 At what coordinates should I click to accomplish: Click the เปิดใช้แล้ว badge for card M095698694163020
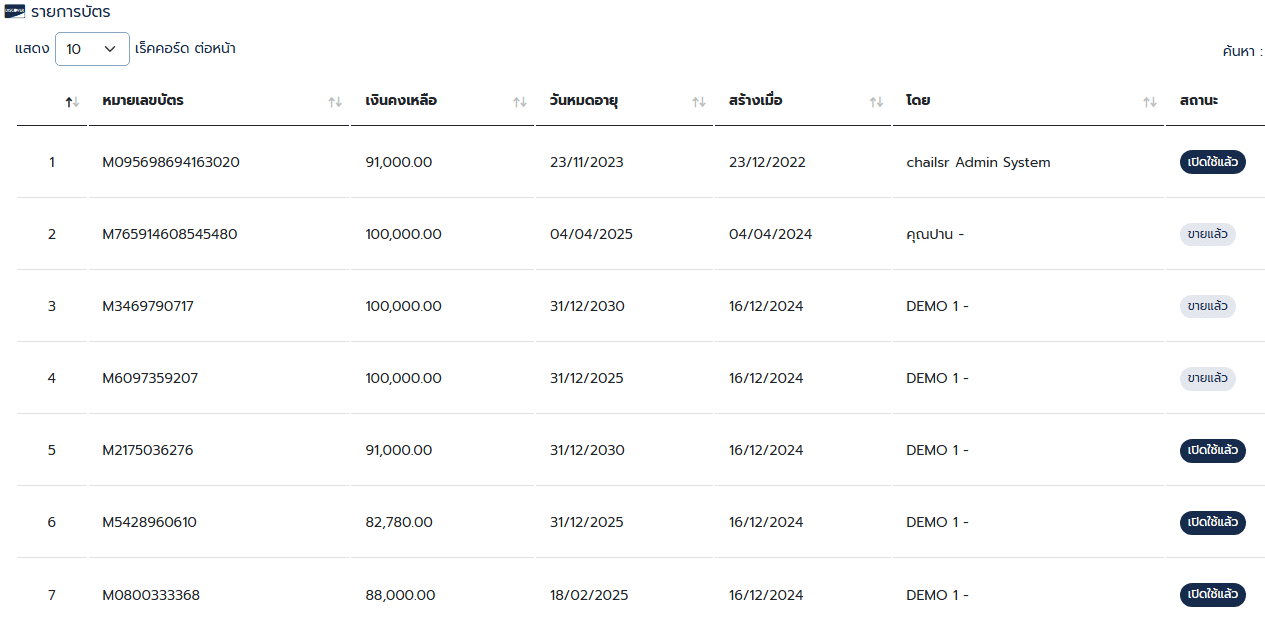[x=1213, y=162]
